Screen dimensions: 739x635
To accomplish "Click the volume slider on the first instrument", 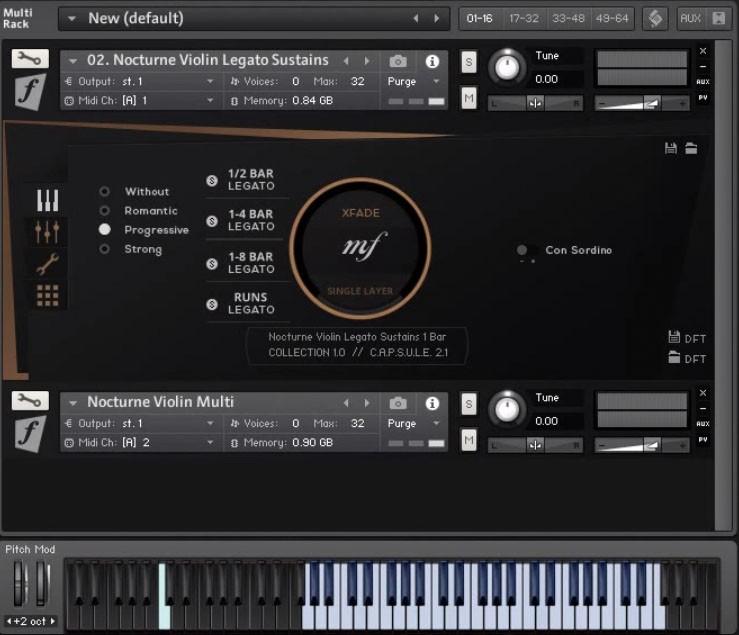I will click(641, 102).
